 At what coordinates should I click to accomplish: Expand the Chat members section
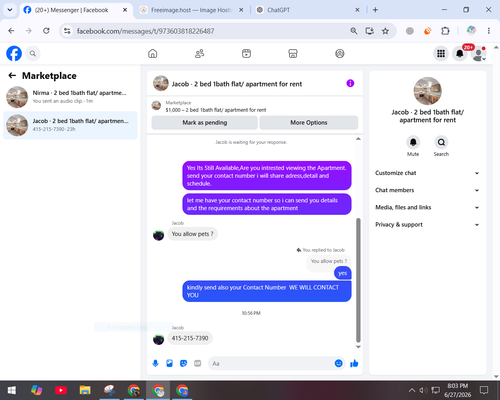coord(427,190)
